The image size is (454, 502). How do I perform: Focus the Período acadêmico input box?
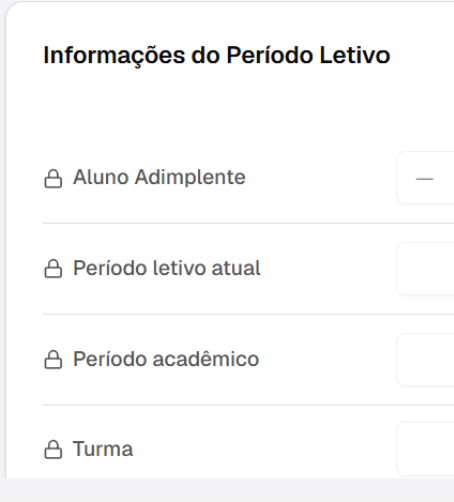[425, 359]
